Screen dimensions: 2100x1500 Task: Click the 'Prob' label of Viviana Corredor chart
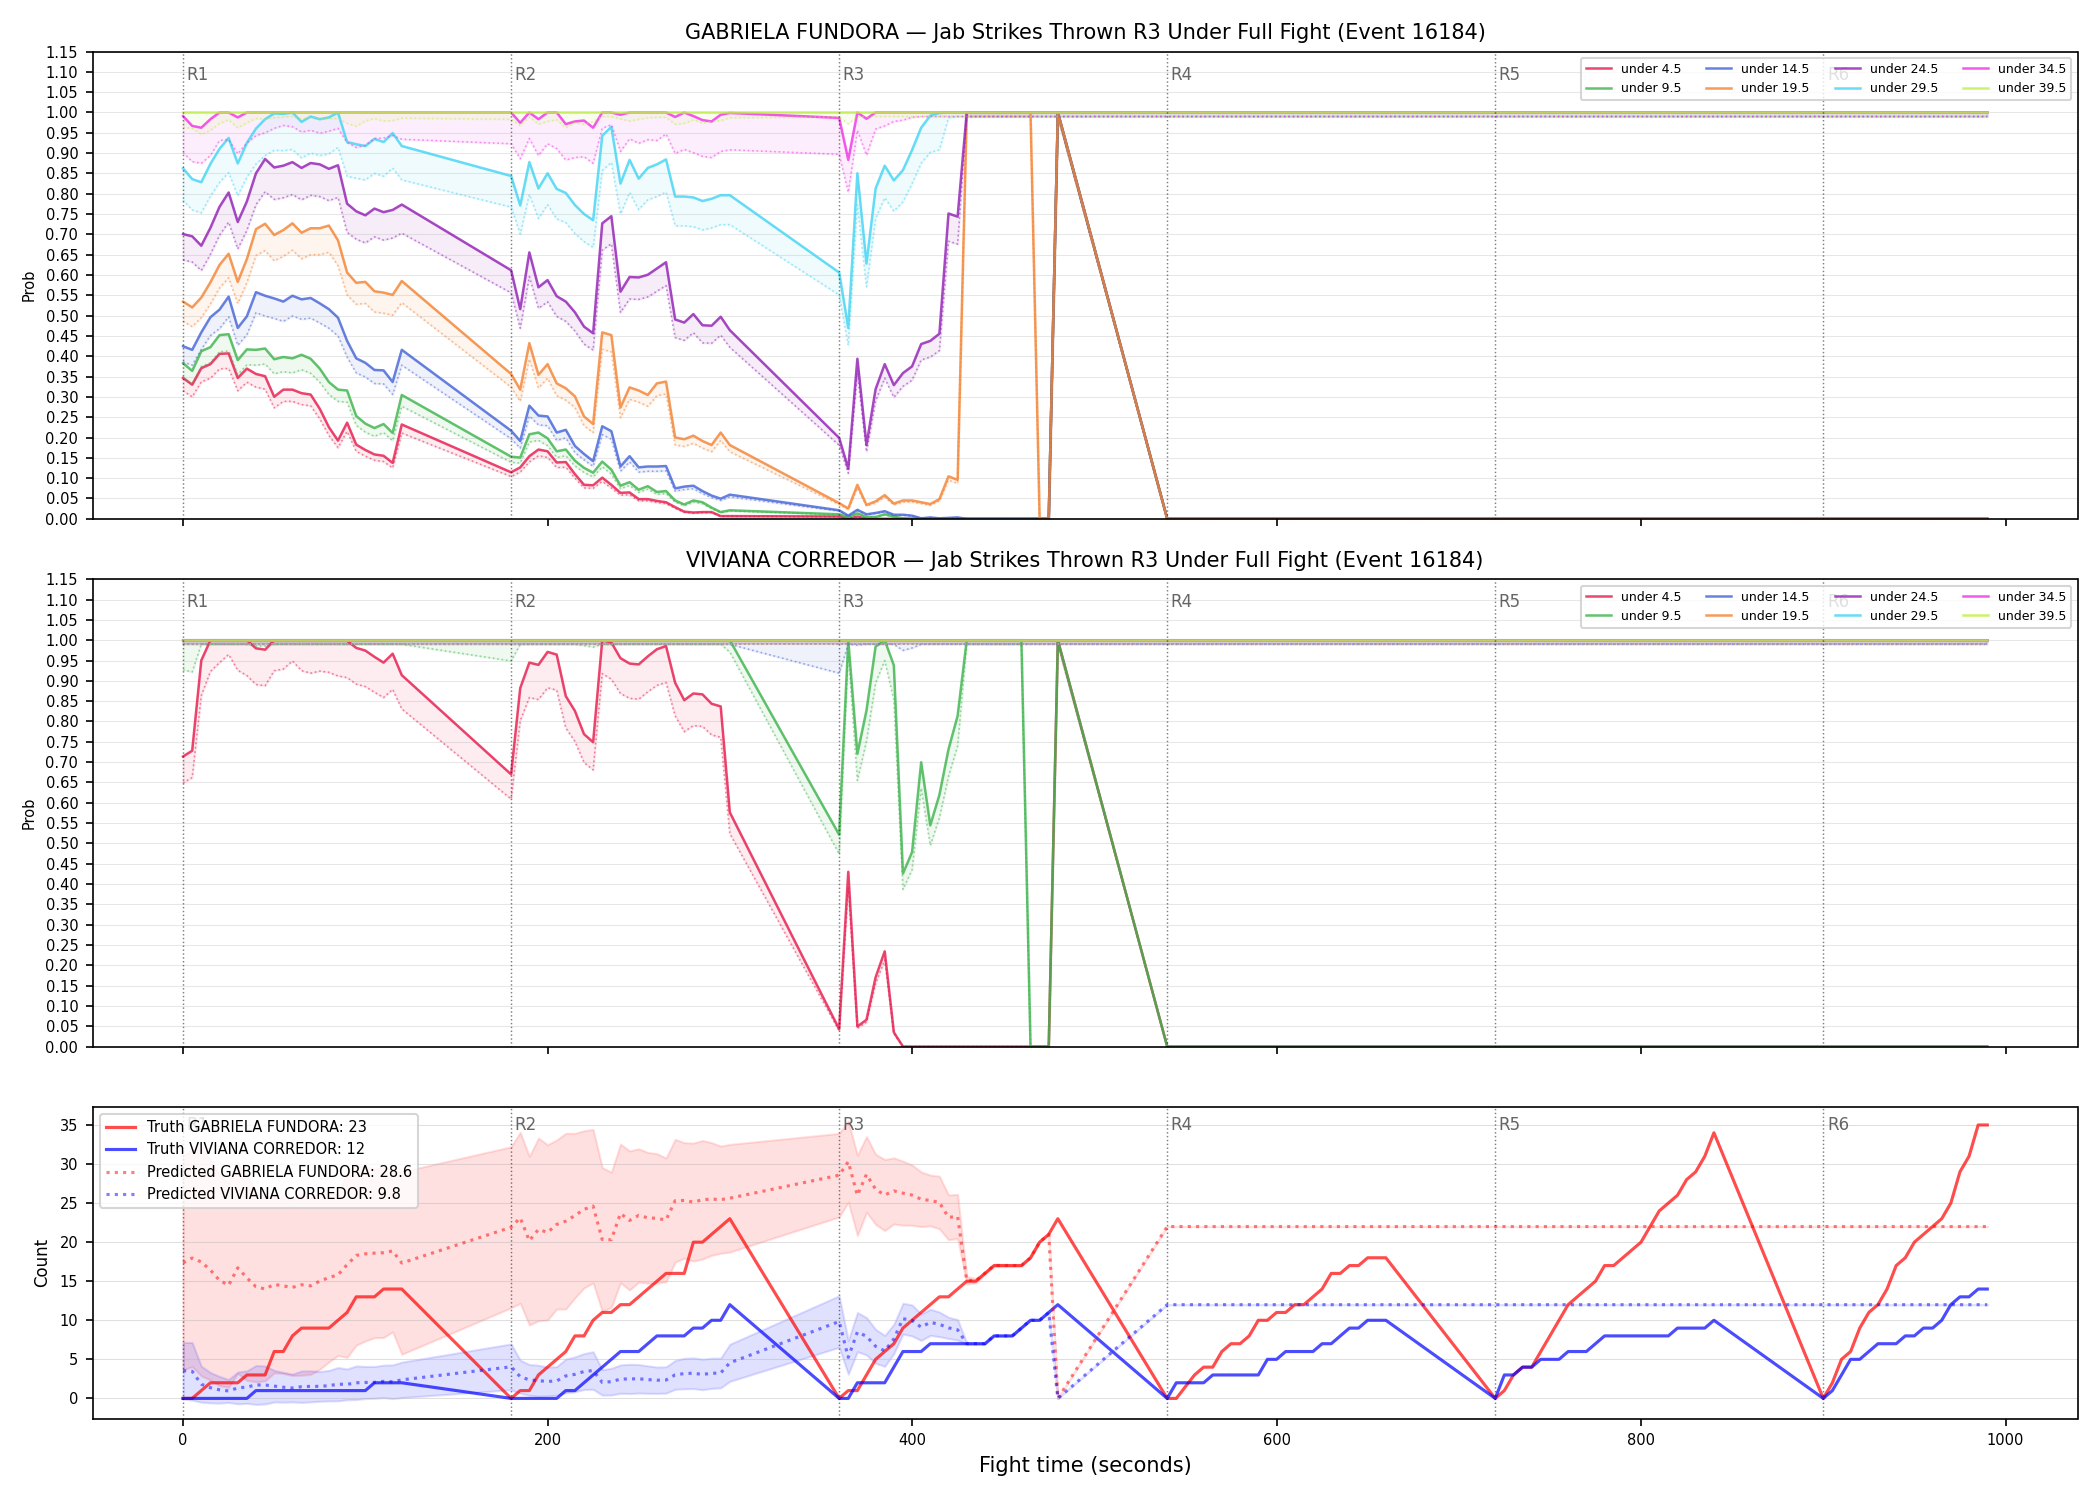[x=28, y=815]
